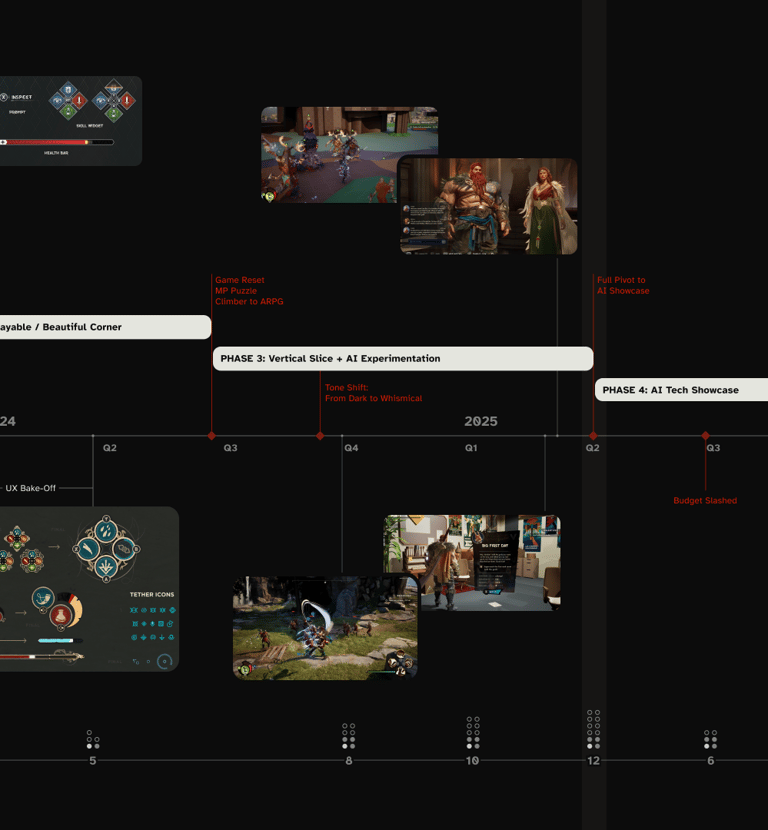Click the 'TETHER ICONS' heading
This screenshot has height=830, width=768.
[x=152, y=594]
